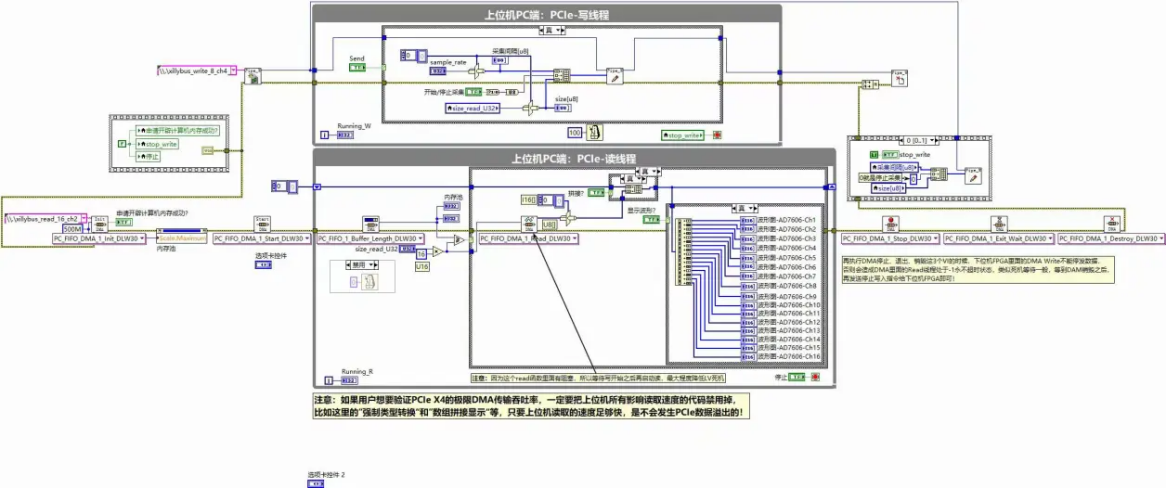The height and width of the screenshot is (488, 1166).
Task: Open the PC_FIFO_DMA_1_Init_DLW30 polymorphic selector
Action: tap(142, 239)
